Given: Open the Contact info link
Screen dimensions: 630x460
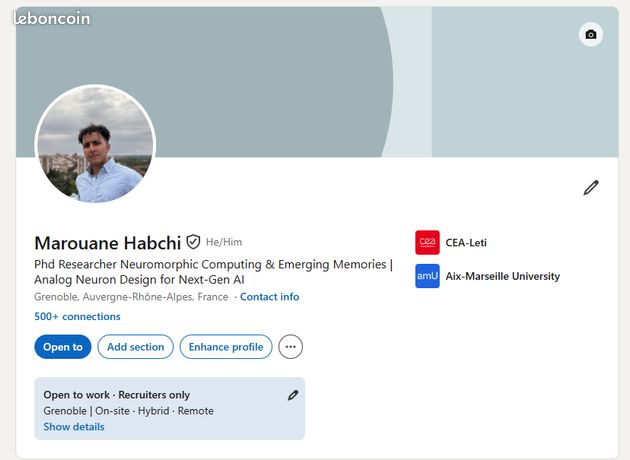Looking at the screenshot, I should coord(270,297).
